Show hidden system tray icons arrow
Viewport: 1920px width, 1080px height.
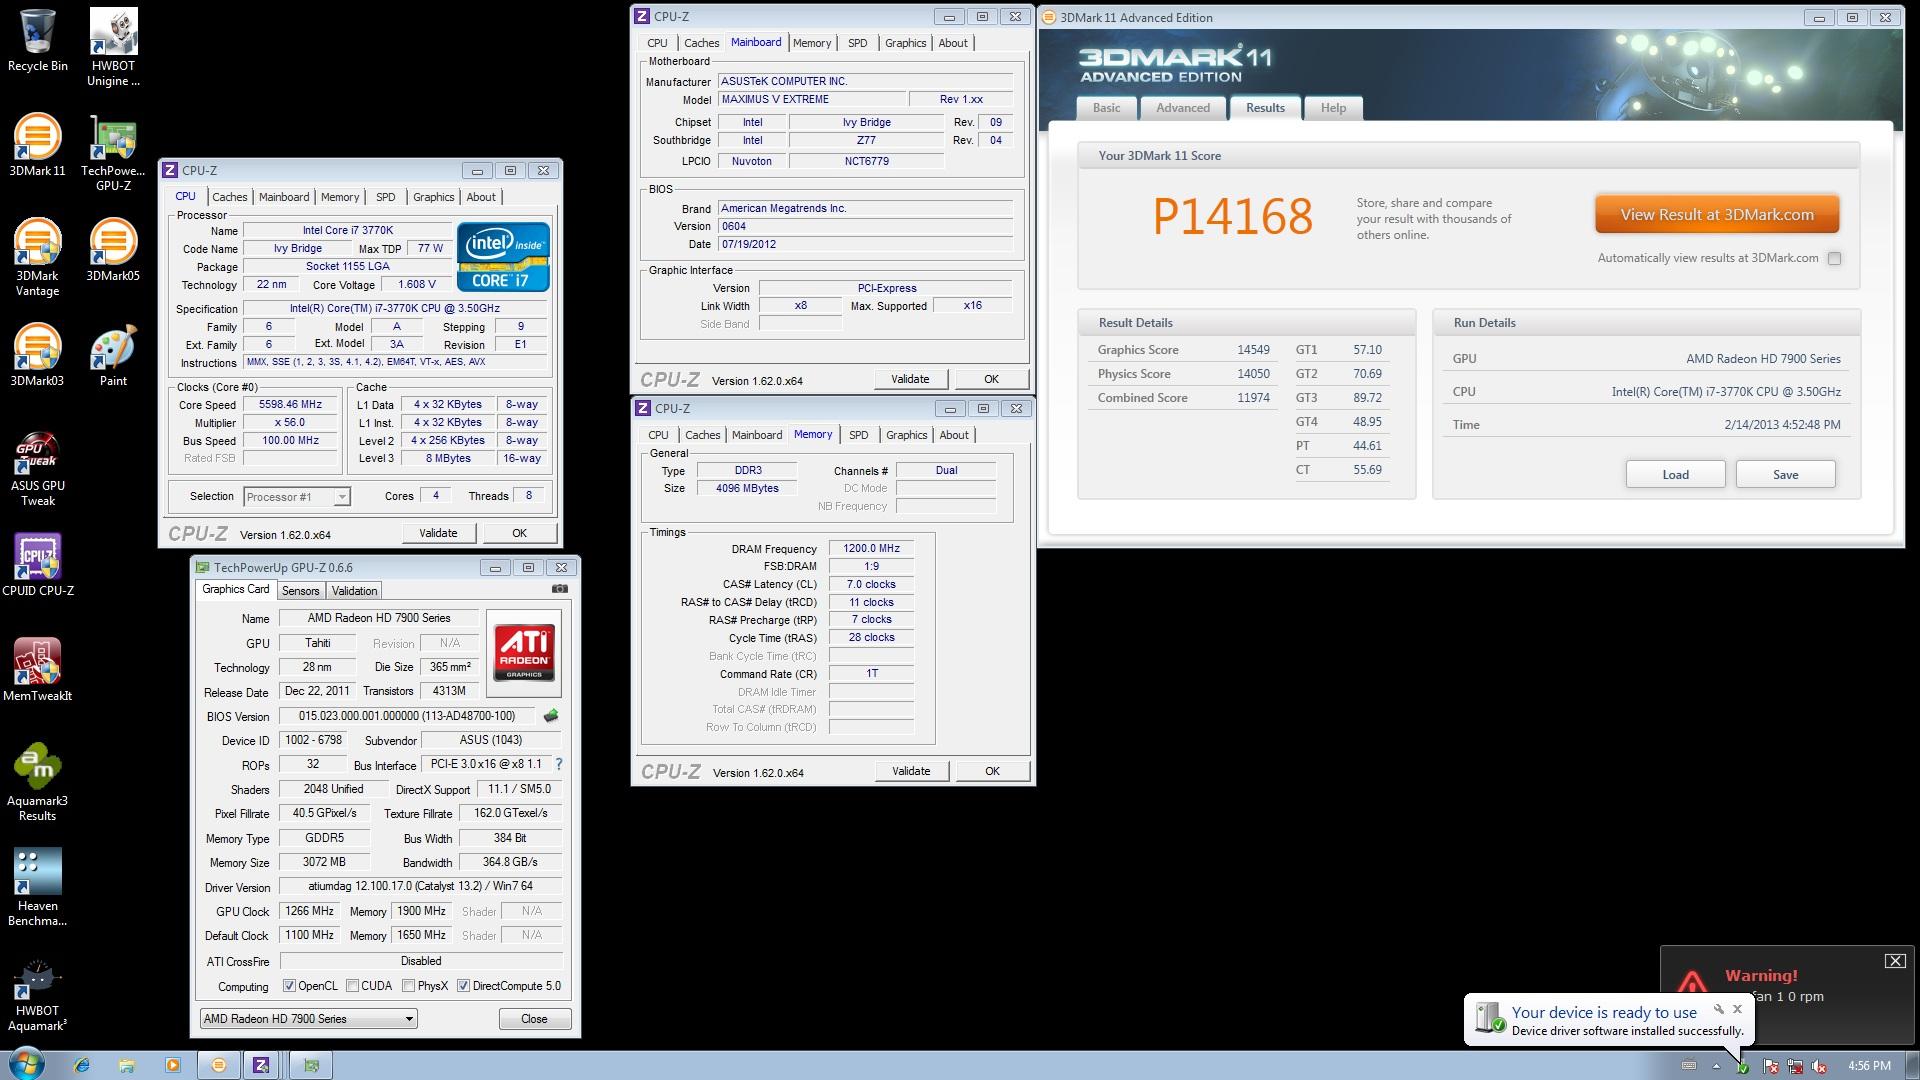pyautogui.click(x=1716, y=1066)
